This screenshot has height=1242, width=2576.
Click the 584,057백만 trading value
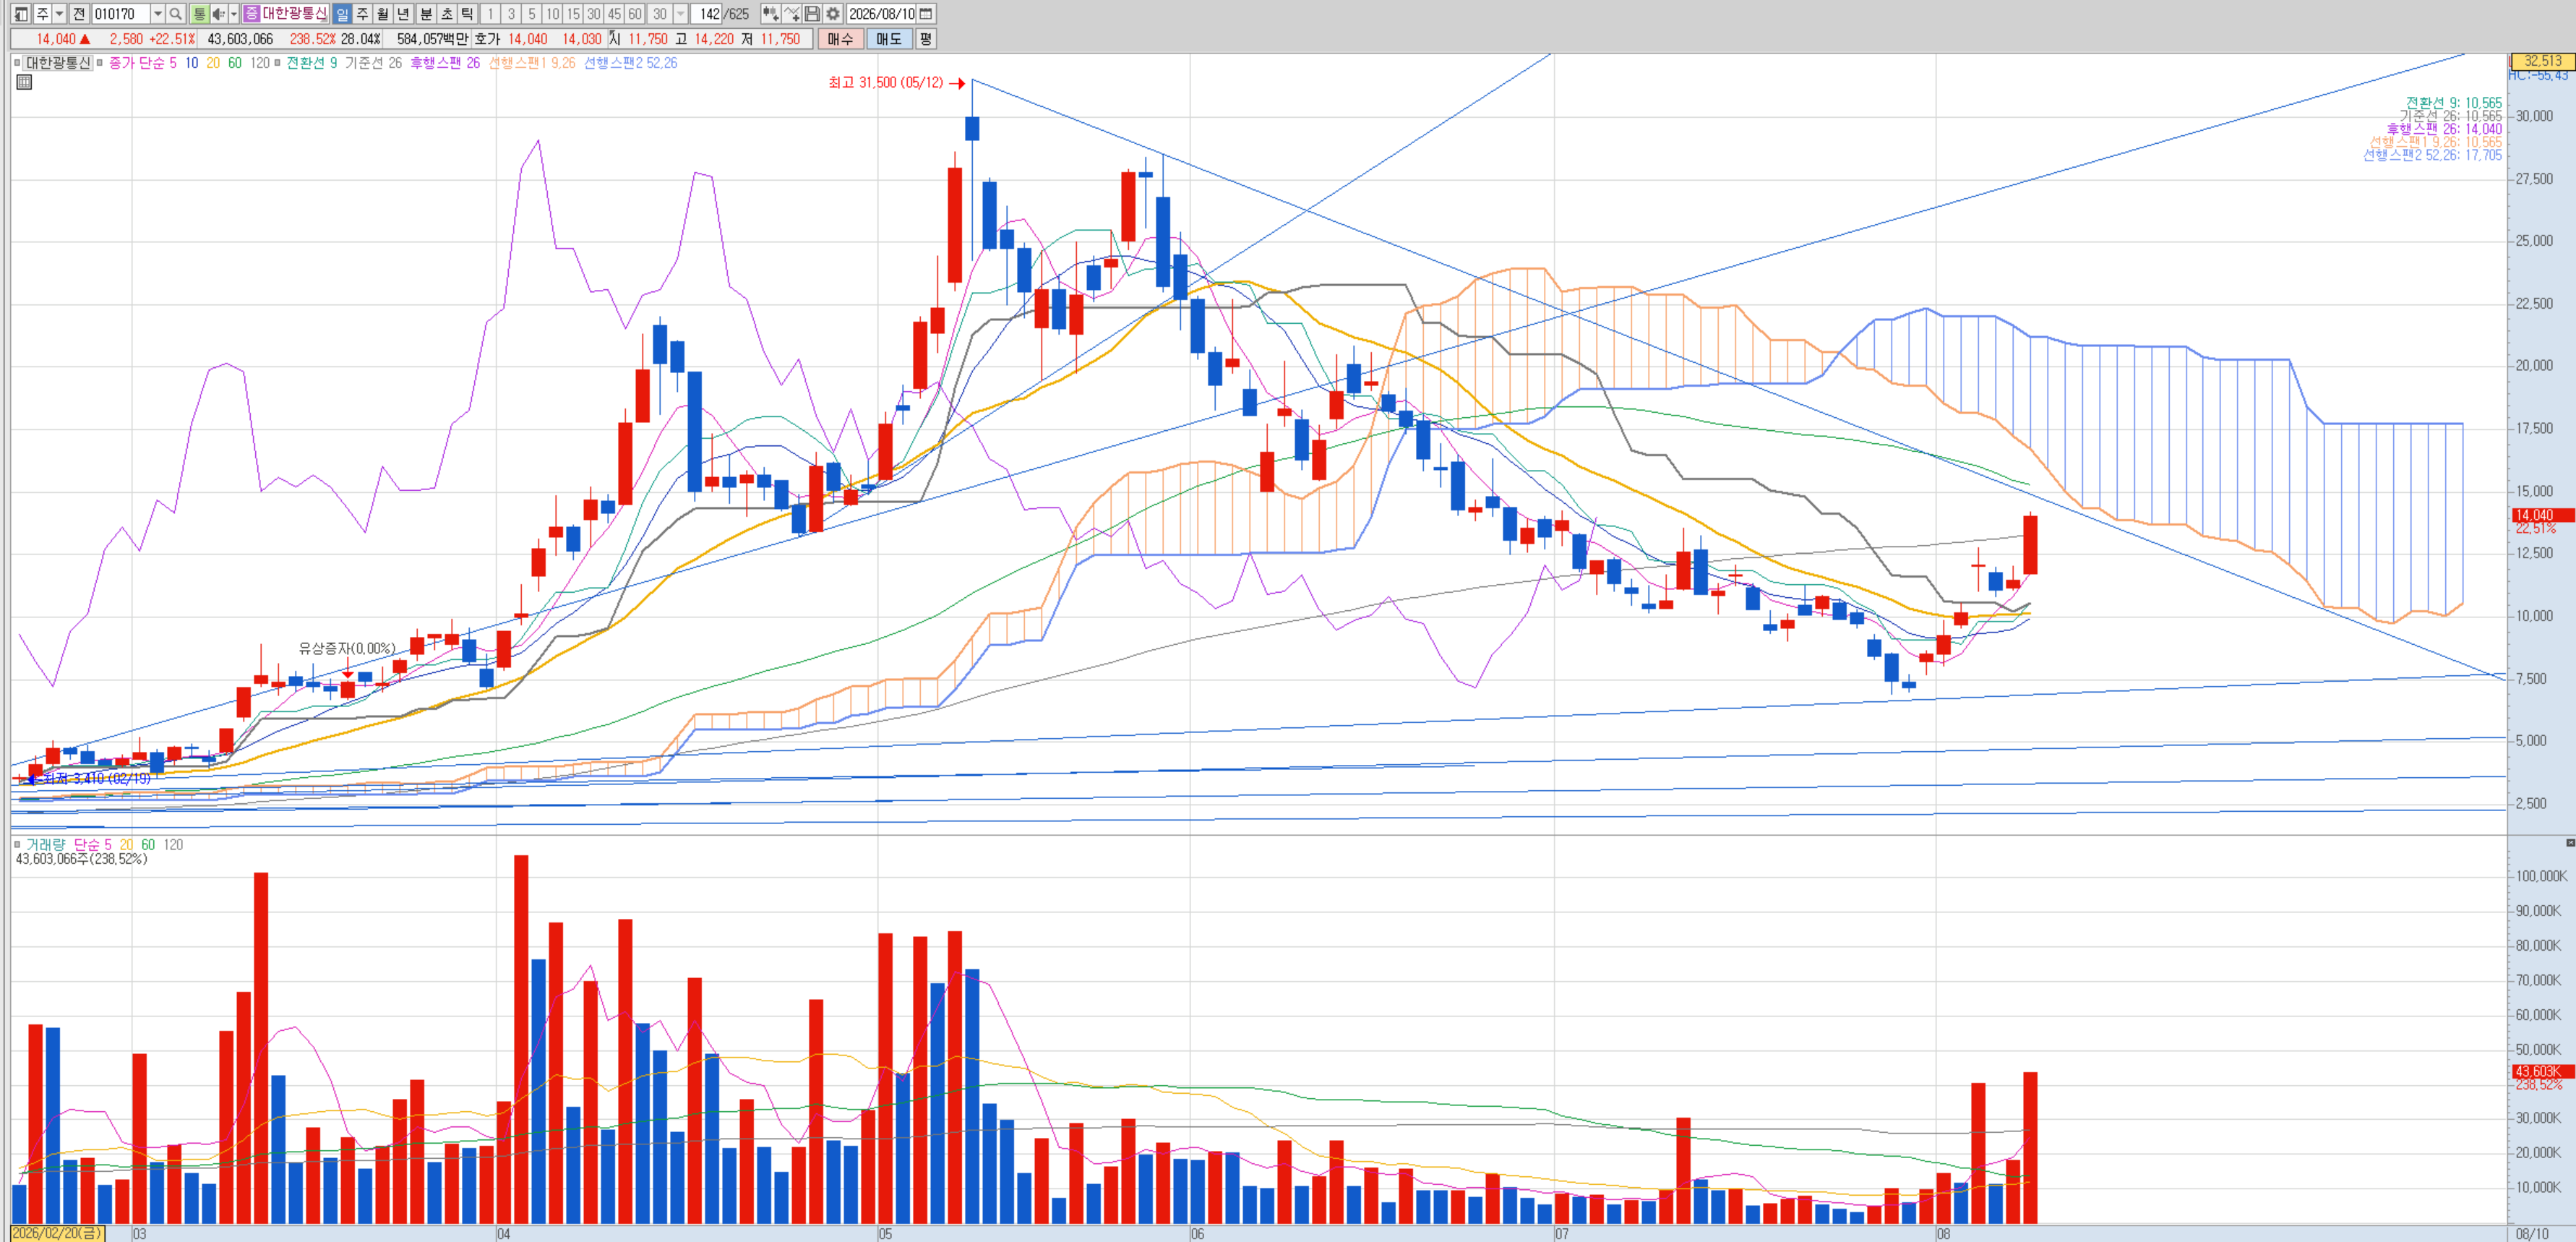pos(433,39)
